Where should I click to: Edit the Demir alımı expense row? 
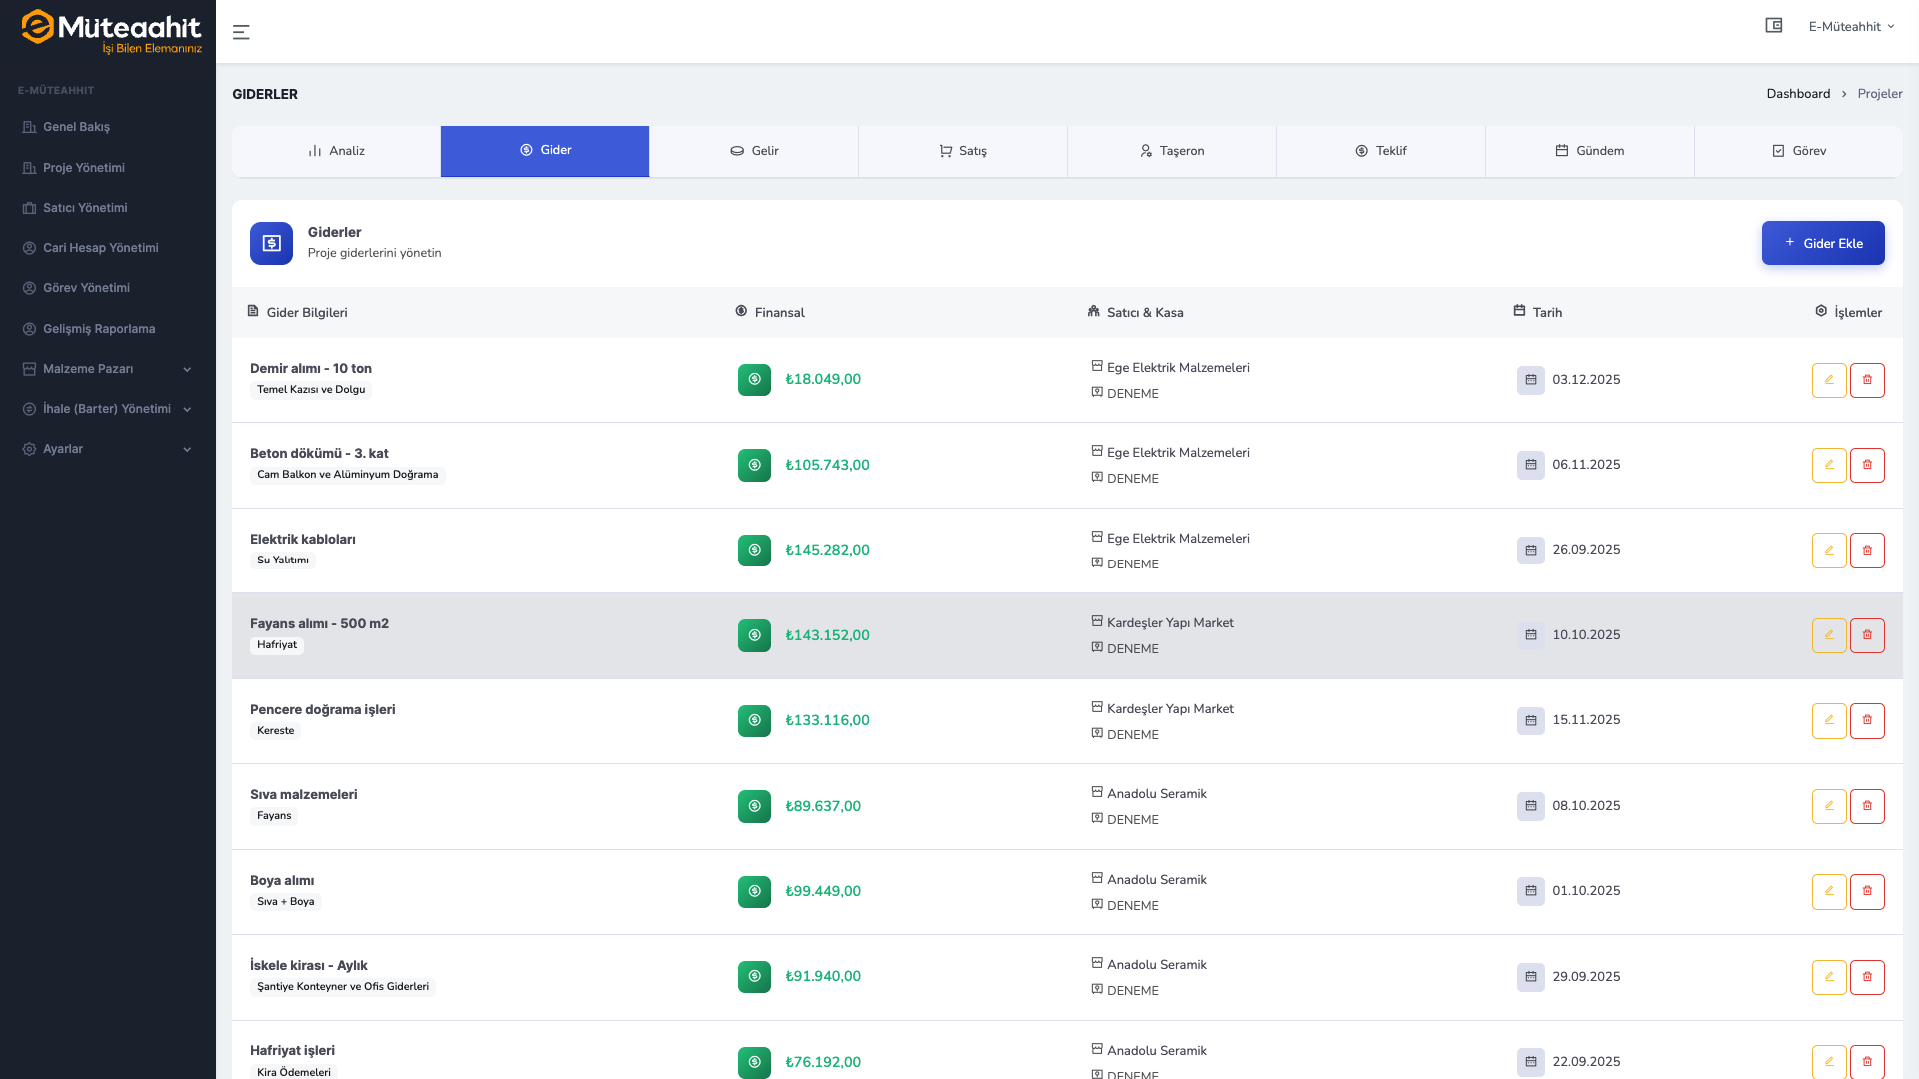click(x=1828, y=380)
